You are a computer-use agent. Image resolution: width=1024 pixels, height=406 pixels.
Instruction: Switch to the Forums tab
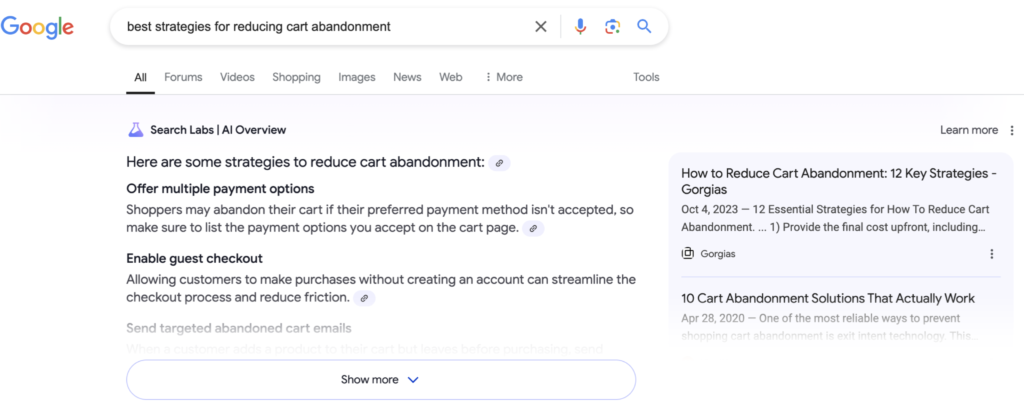click(183, 77)
